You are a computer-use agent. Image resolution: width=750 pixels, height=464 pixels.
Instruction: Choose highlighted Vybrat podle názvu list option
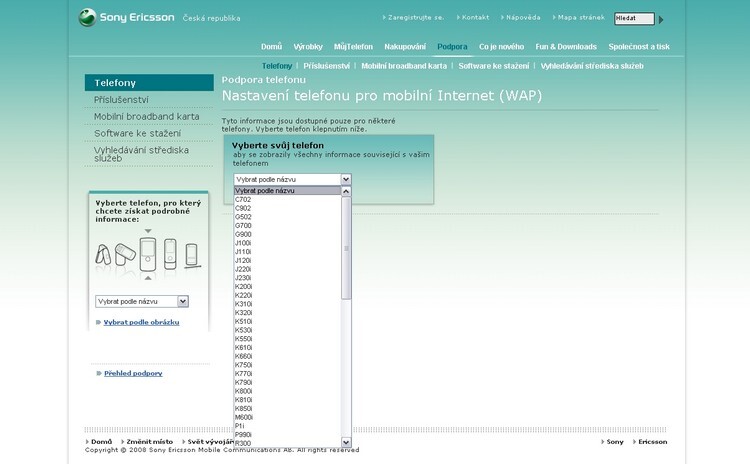tap(287, 191)
